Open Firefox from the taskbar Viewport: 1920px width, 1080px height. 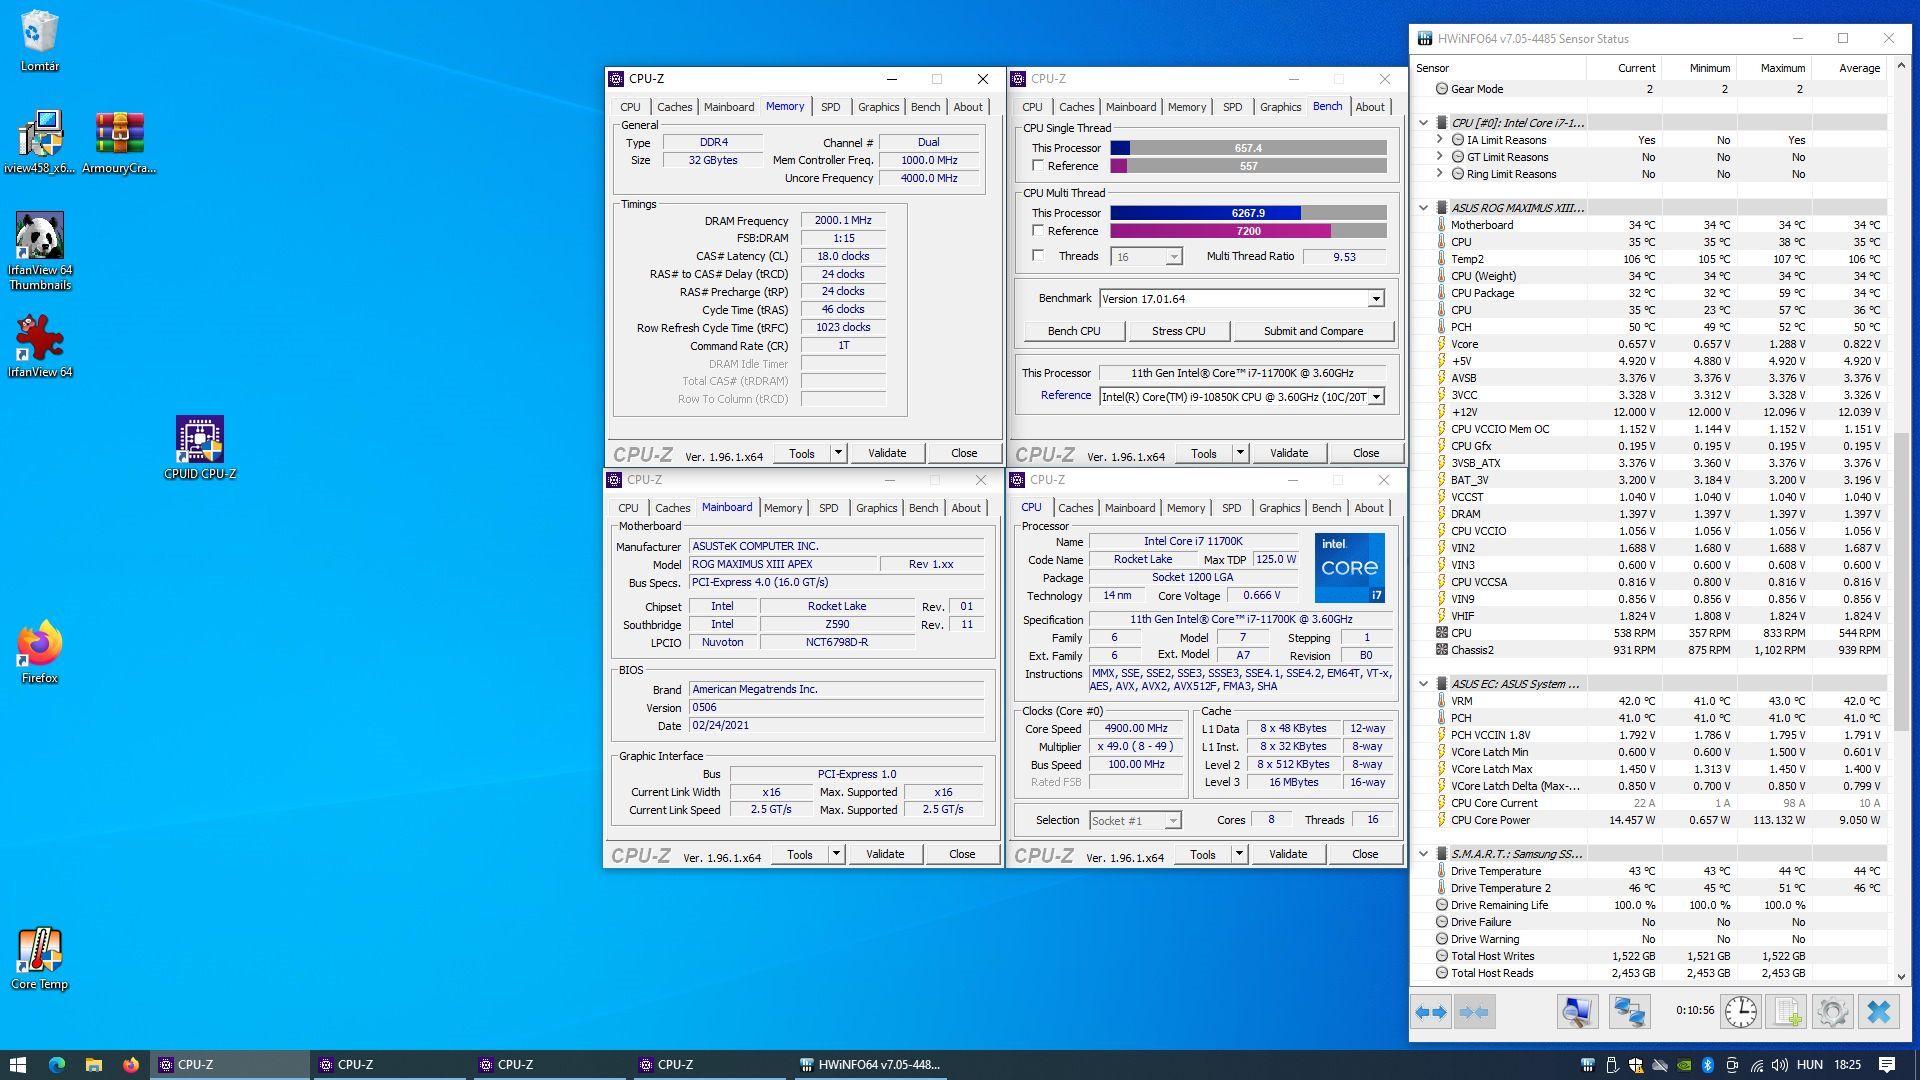131,1065
